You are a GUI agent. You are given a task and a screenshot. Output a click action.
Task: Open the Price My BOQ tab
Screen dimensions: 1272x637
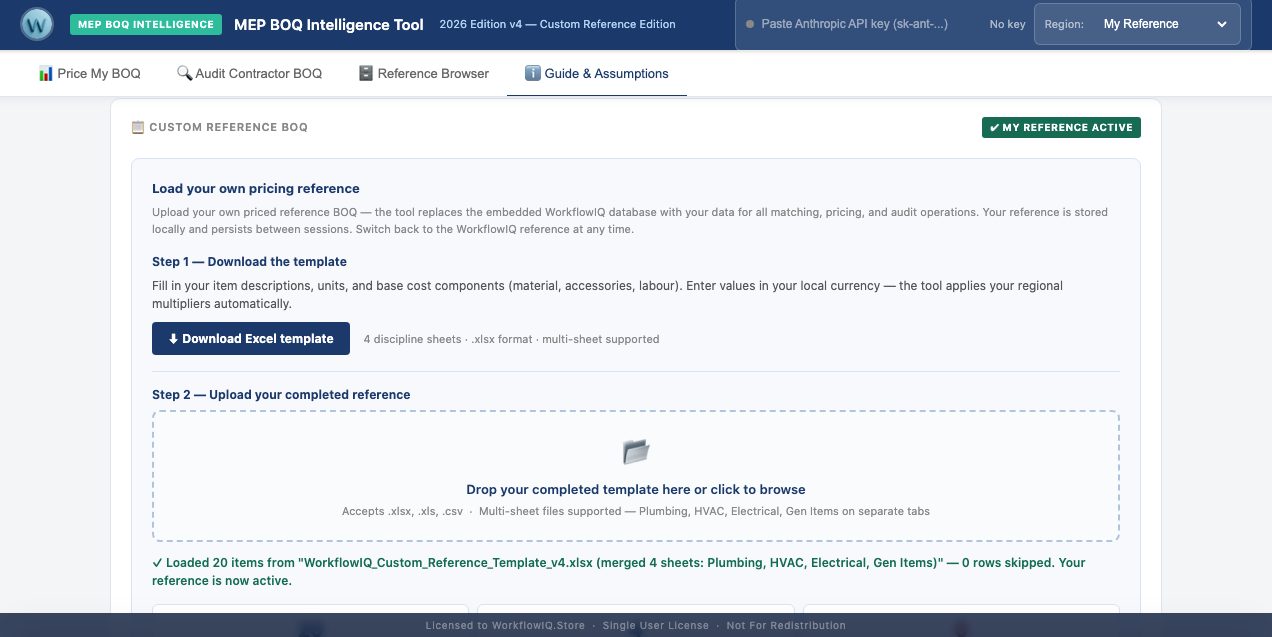tap(89, 73)
